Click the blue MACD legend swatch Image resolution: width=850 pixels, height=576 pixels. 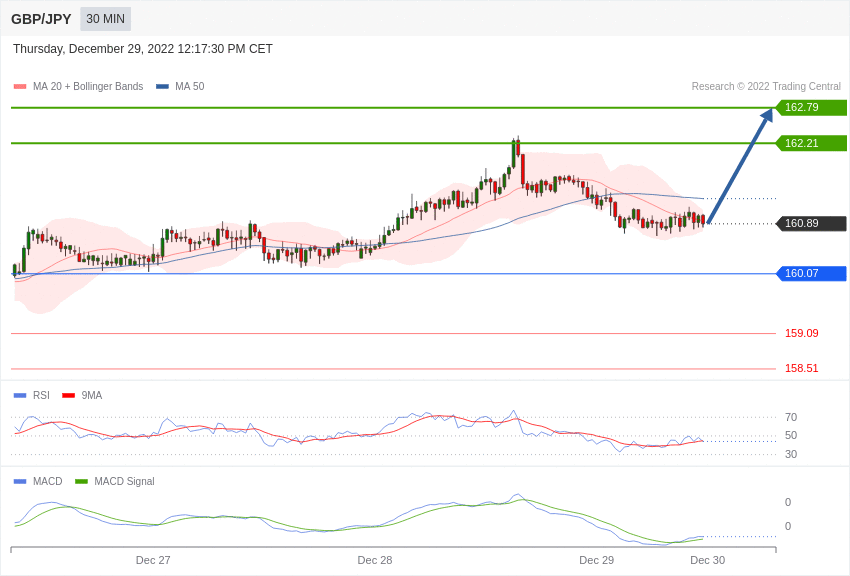point(20,481)
